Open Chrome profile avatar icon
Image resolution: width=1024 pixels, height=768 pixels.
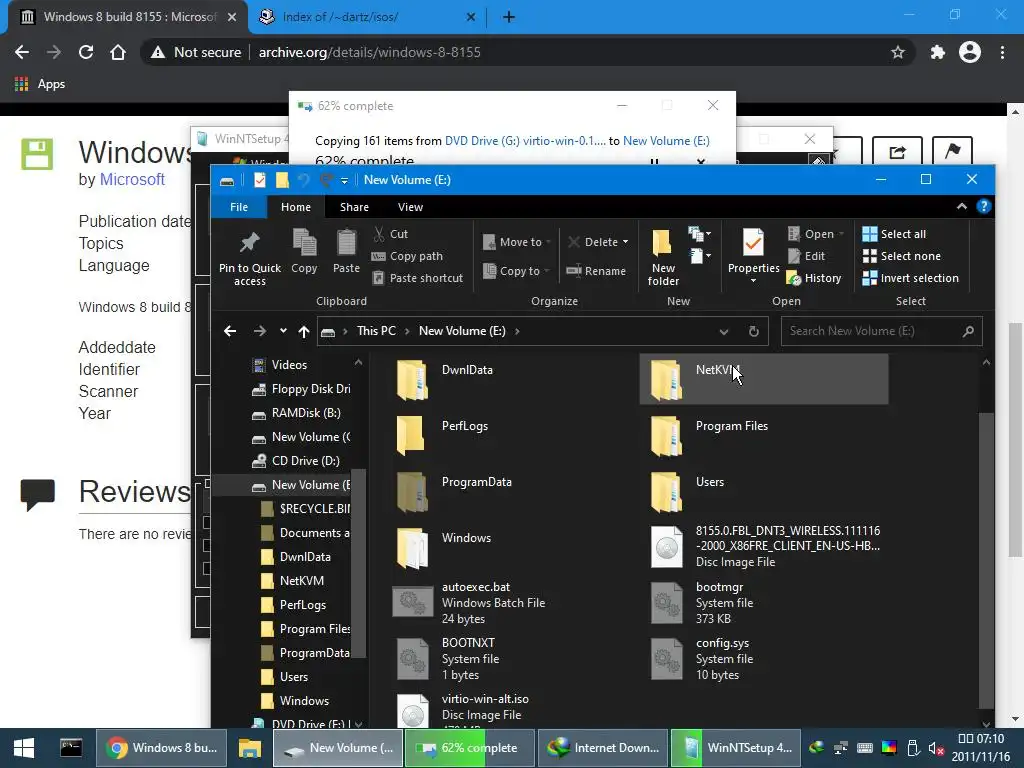tap(970, 52)
